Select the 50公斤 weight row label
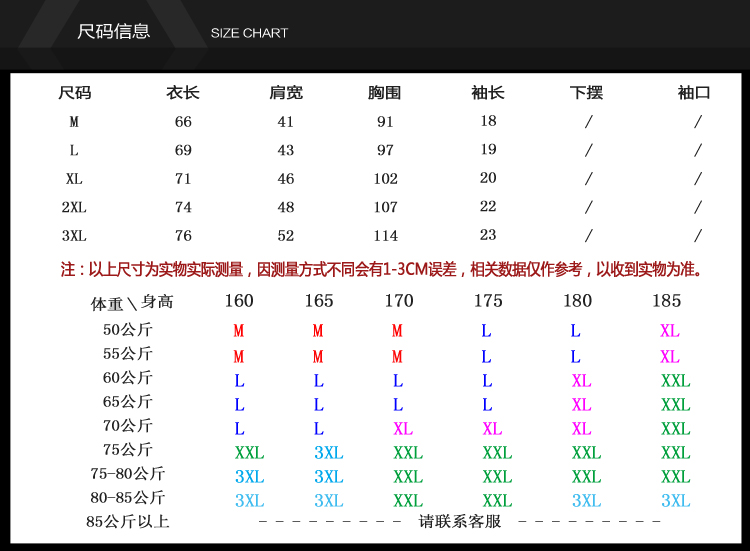The width and height of the screenshot is (750, 551). [x=128, y=329]
